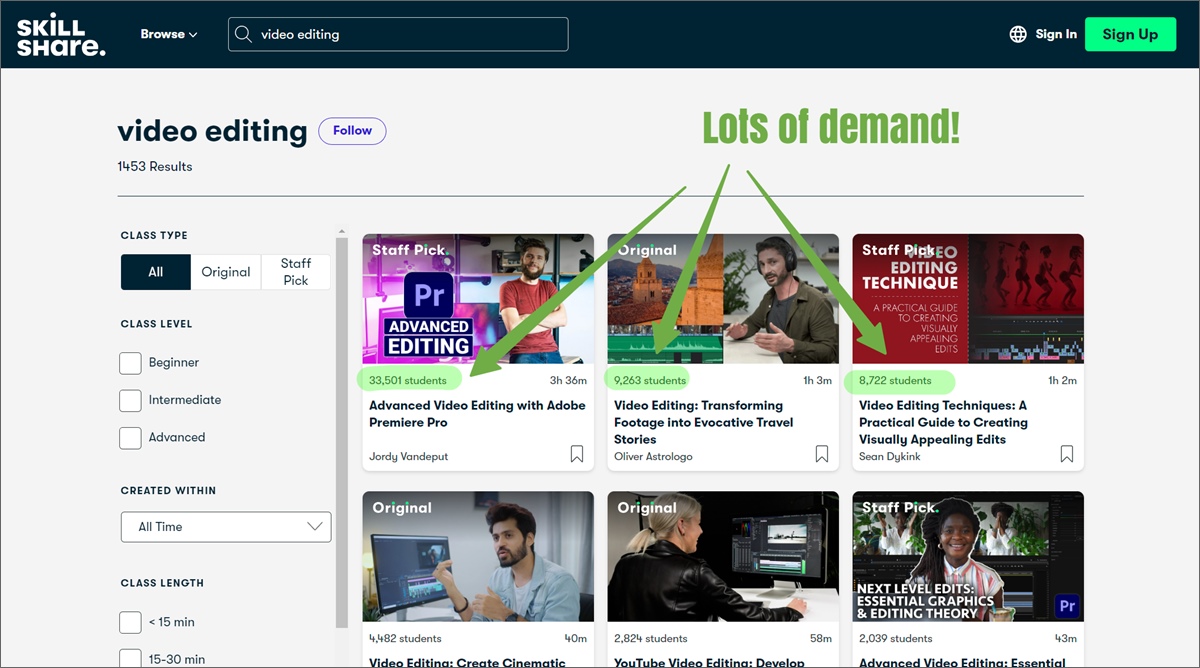Image resolution: width=1200 pixels, height=668 pixels.
Task: Select the Original class type tab
Action: pos(226,272)
